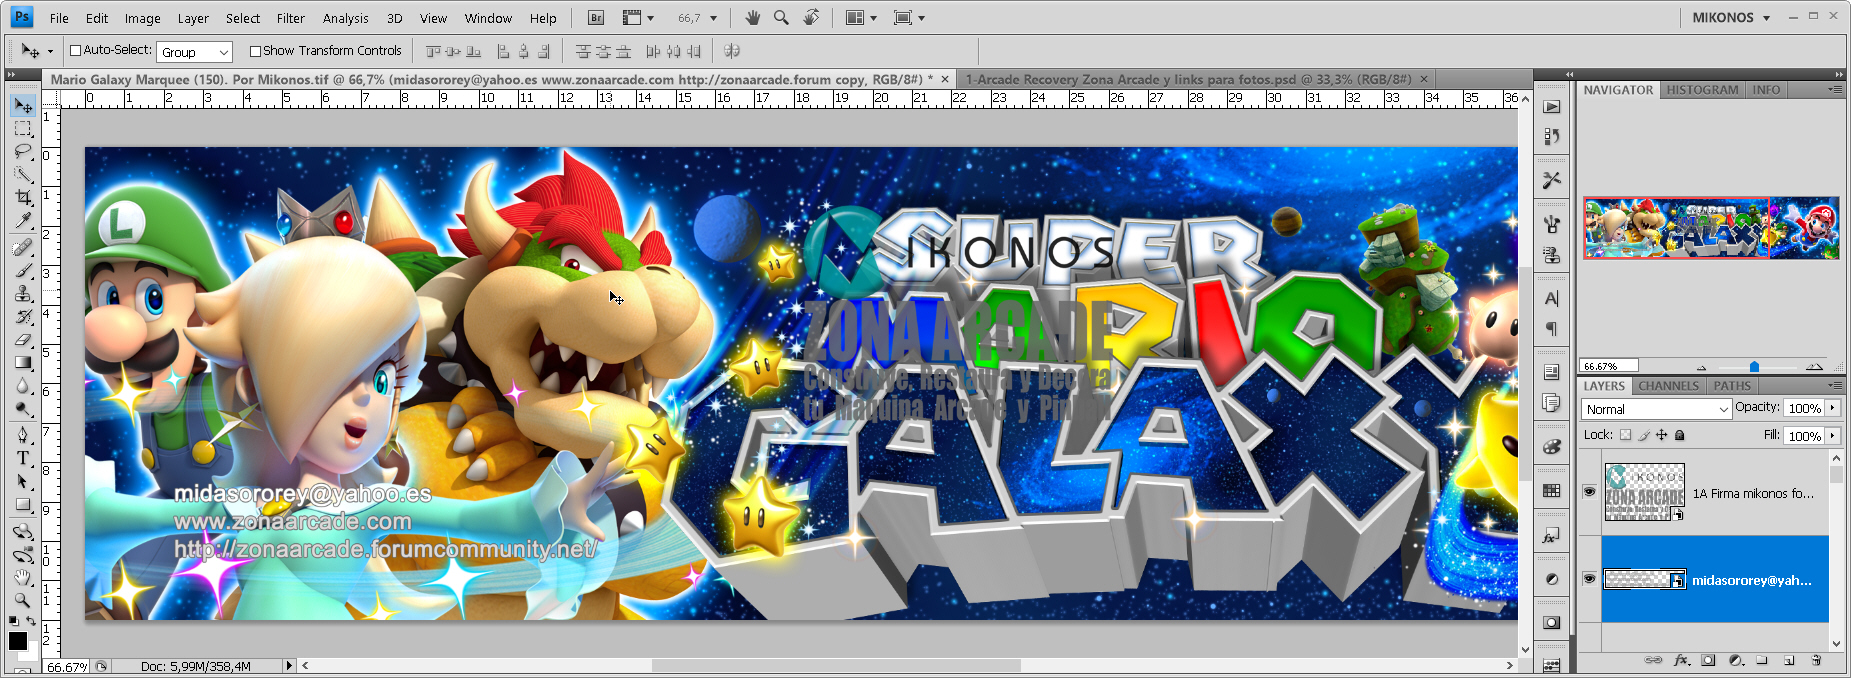Select the History Brush tool
The width and height of the screenshot is (1851, 678).
click(23, 316)
